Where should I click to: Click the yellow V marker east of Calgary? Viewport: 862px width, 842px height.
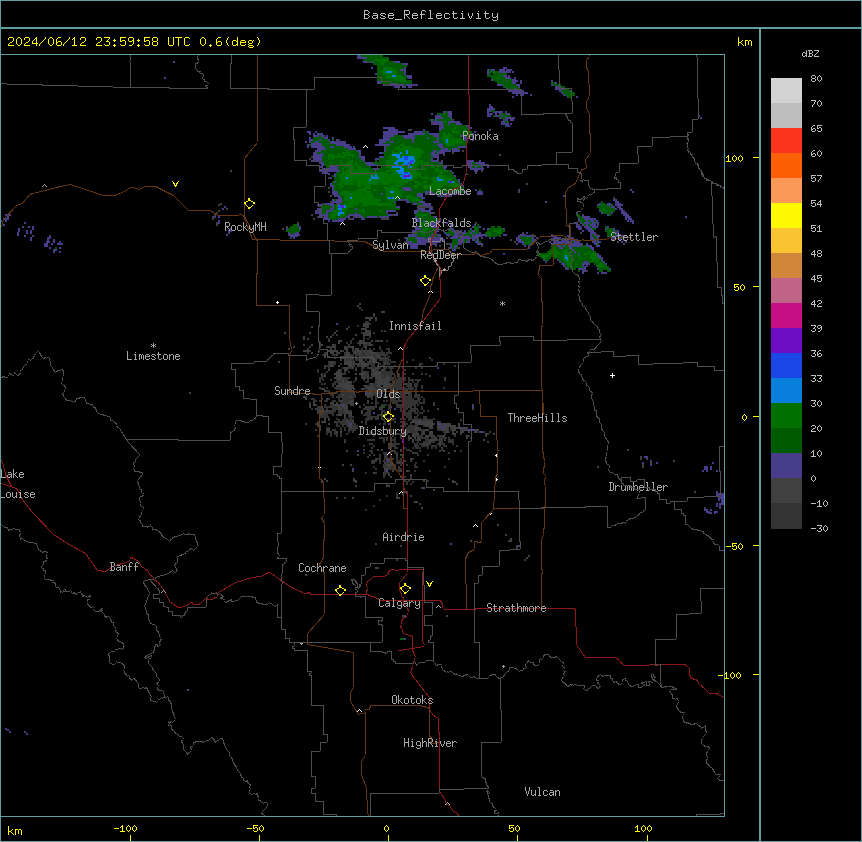click(x=429, y=584)
